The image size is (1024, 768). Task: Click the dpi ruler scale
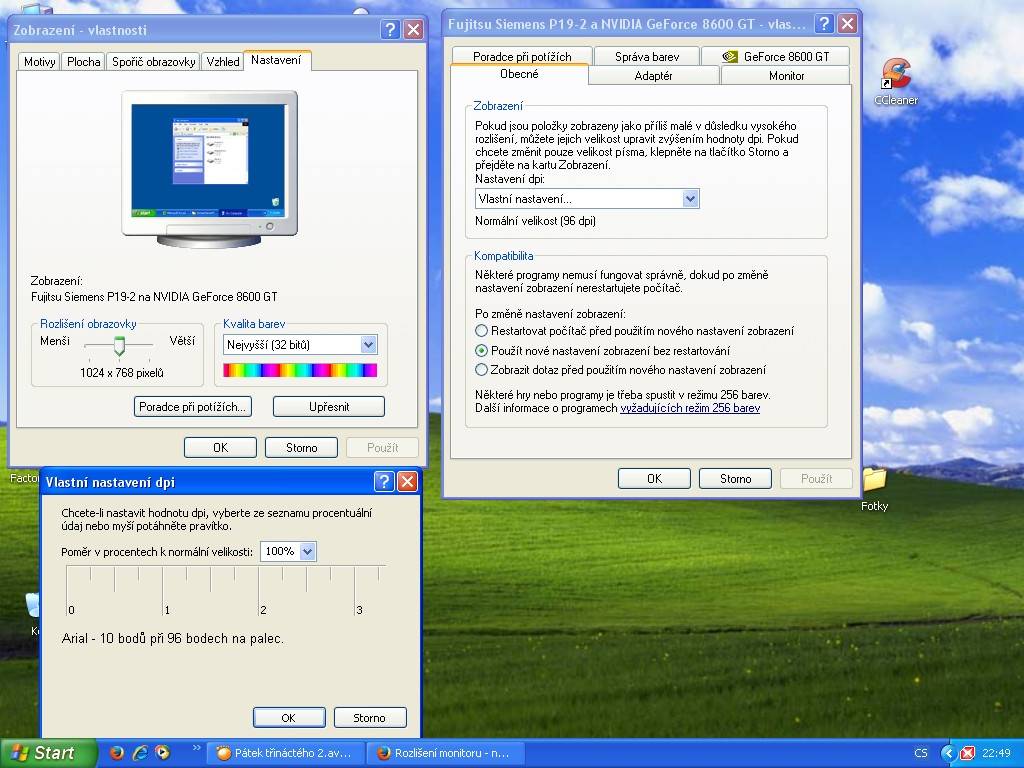pyautogui.click(x=225, y=590)
